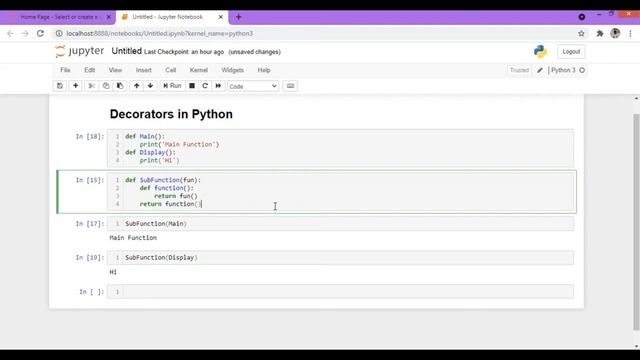The height and width of the screenshot is (360, 640).
Task: Click the 'return function()' line in SubFunction cell
Action: pyautogui.click(x=171, y=204)
